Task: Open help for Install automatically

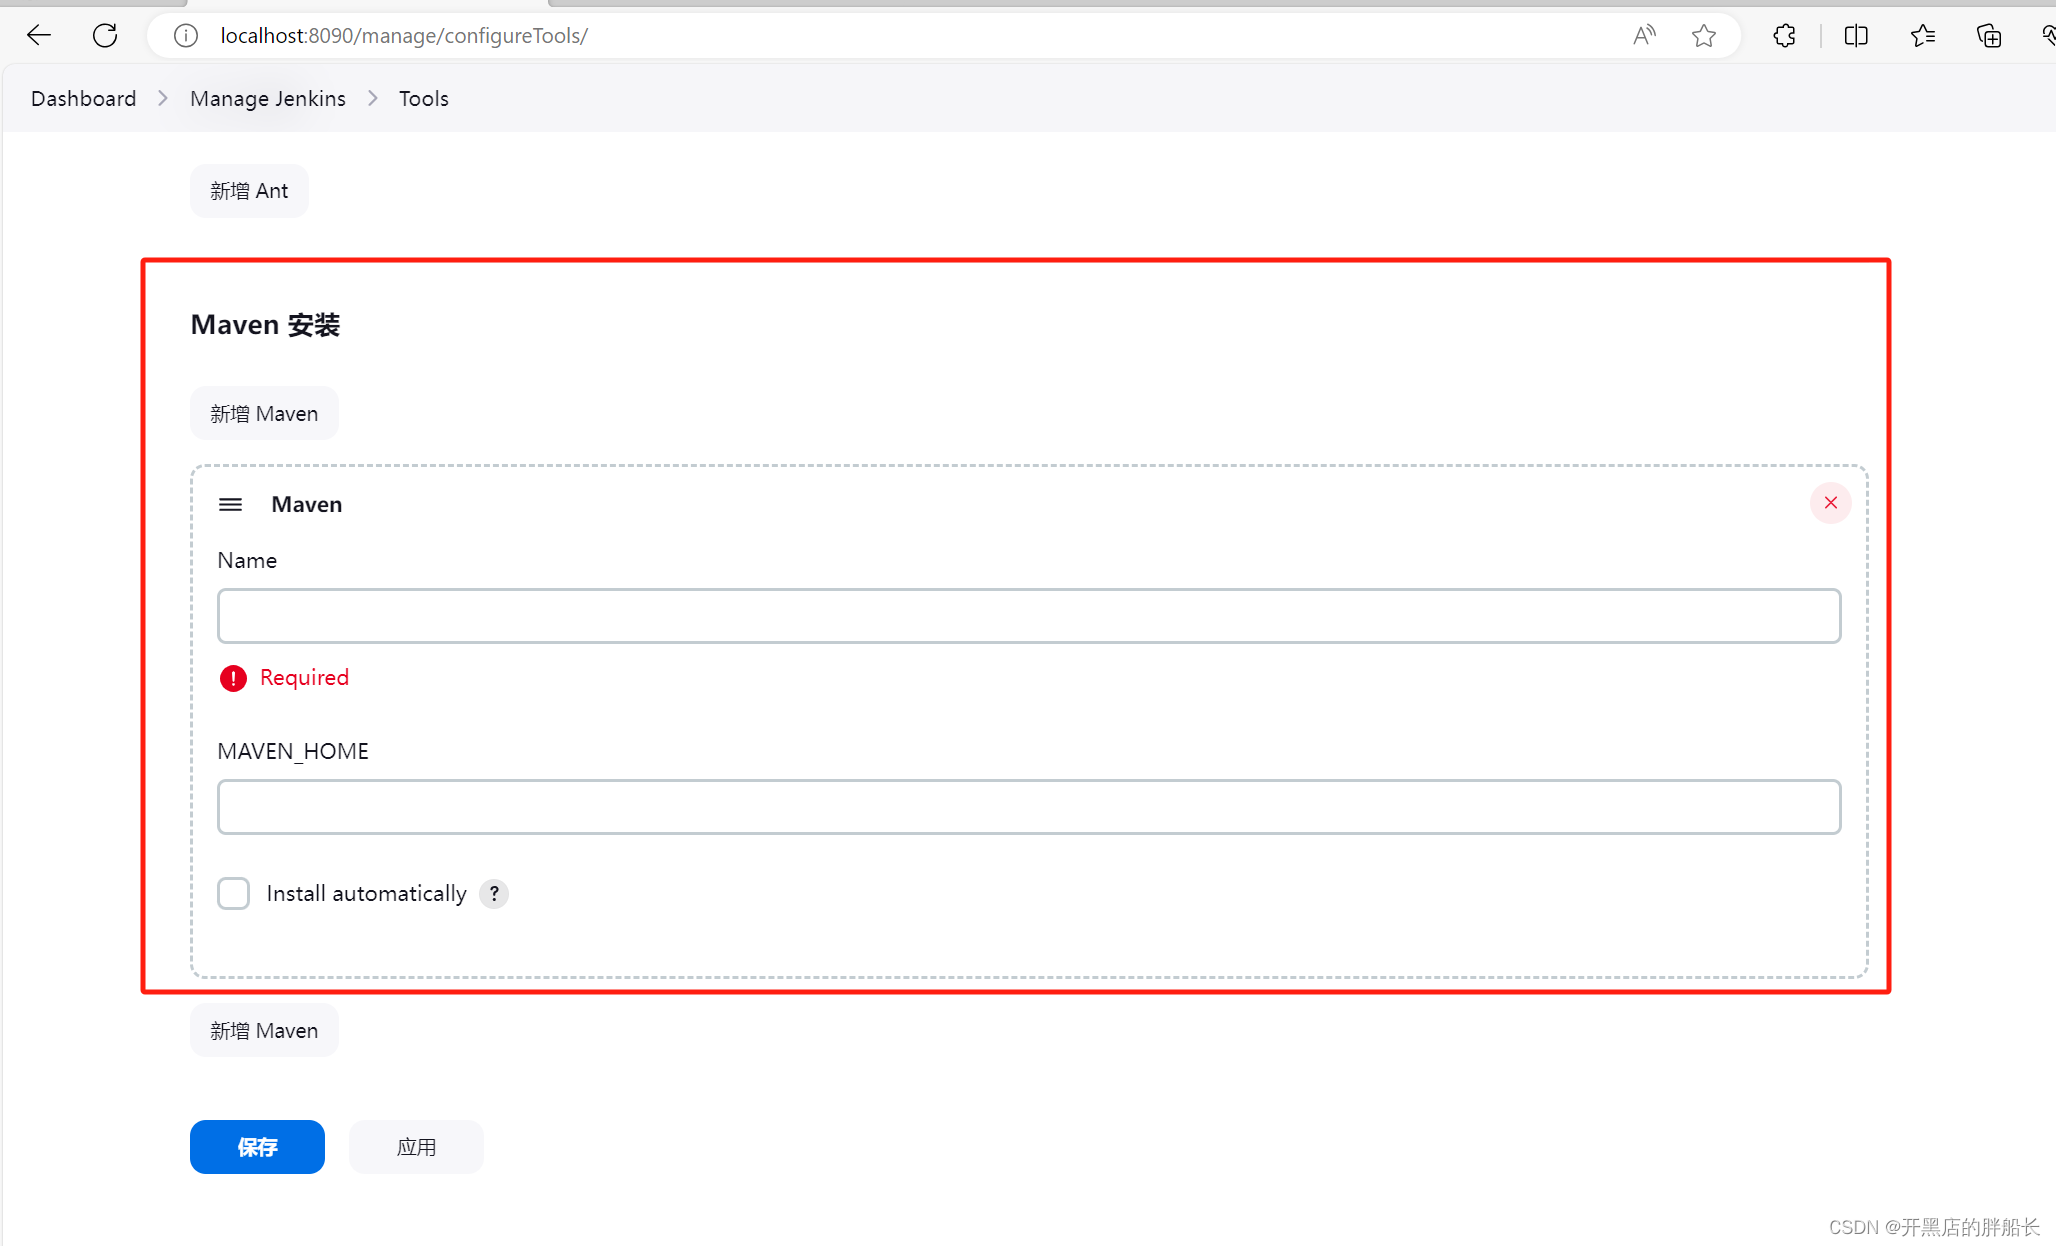Action: point(494,893)
